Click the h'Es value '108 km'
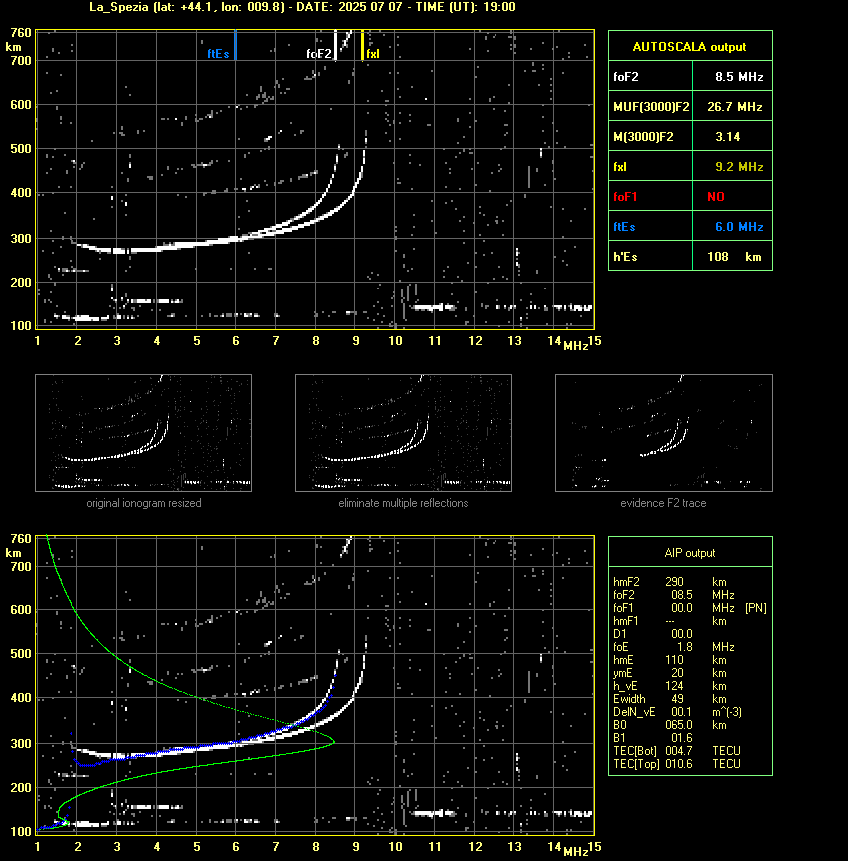This screenshot has height=861, width=848. point(734,256)
